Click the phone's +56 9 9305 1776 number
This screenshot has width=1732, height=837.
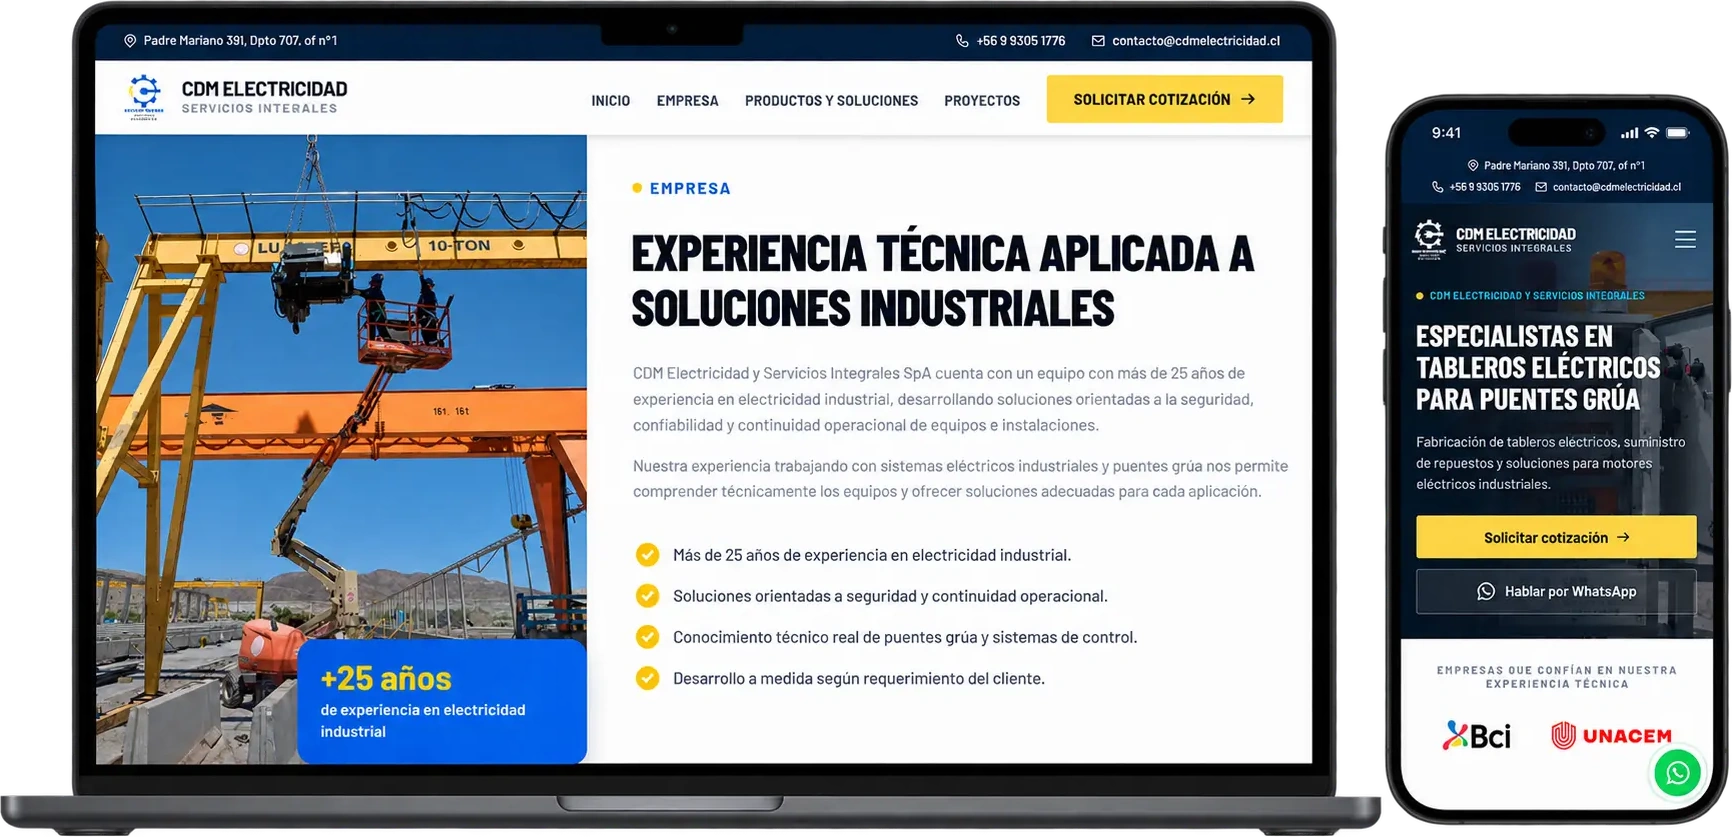[1485, 187]
